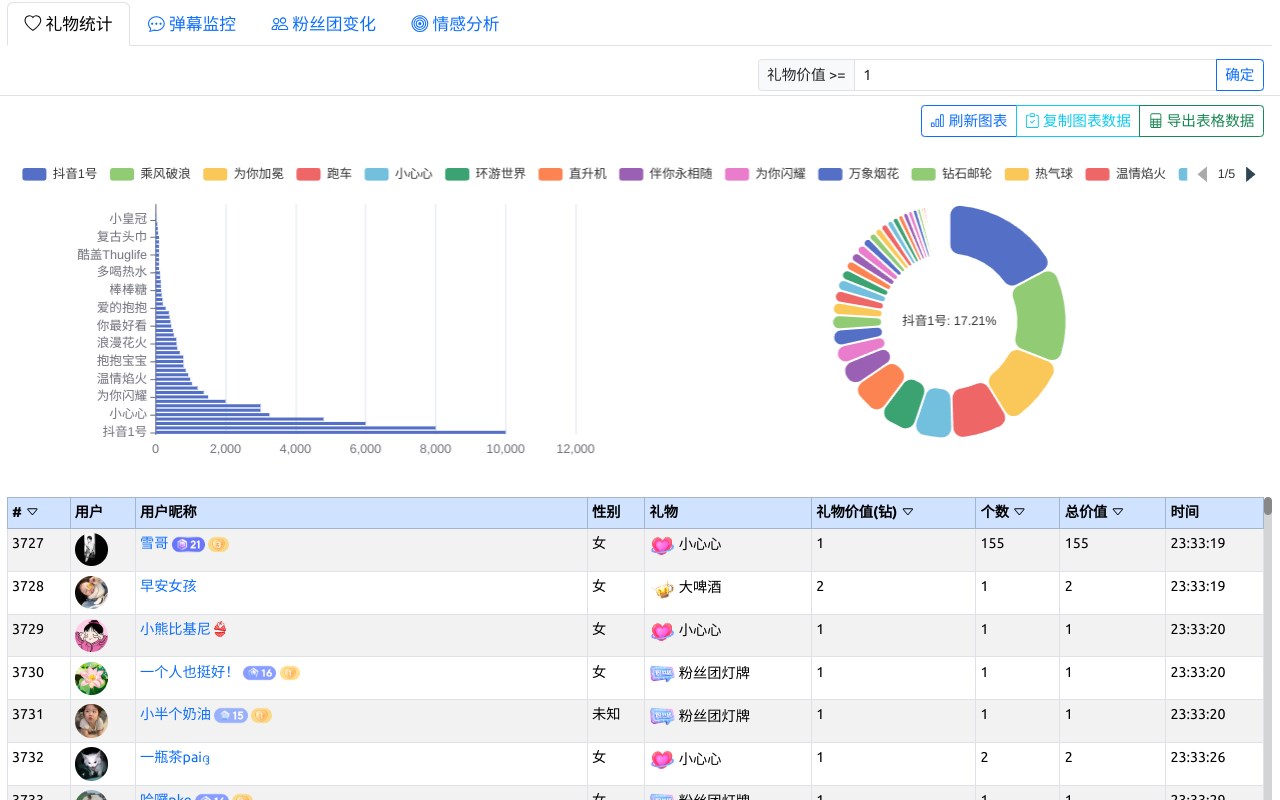The image size is (1280, 800).
Task: Hide the 为你加冕 legend series
Action: click(x=244, y=174)
